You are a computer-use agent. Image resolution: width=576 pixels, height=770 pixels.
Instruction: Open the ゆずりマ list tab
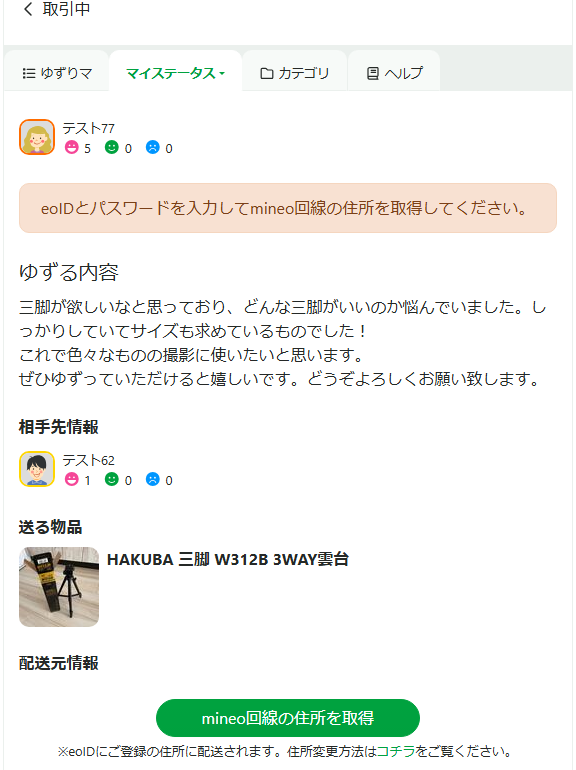click(x=57, y=73)
